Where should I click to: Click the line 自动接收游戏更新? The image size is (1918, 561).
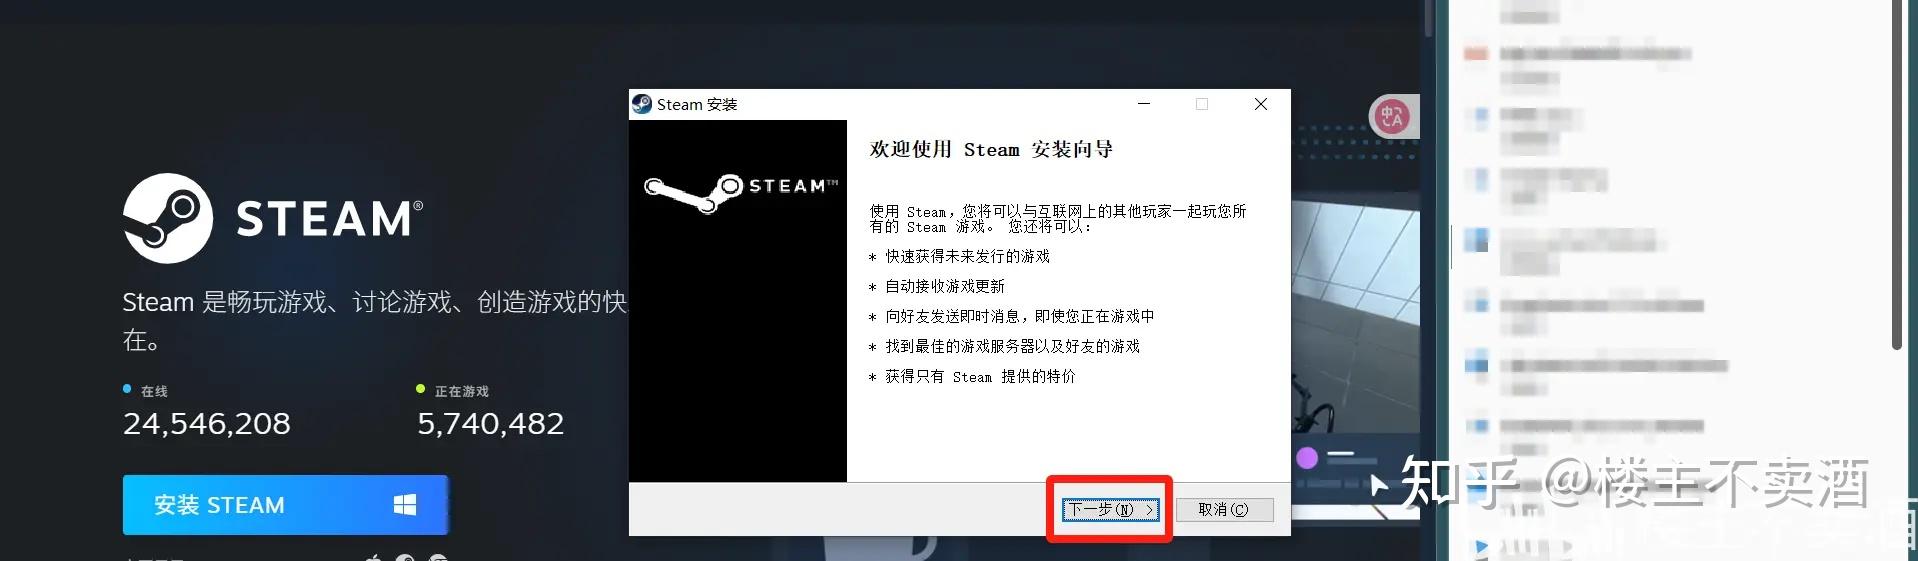coord(945,287)
